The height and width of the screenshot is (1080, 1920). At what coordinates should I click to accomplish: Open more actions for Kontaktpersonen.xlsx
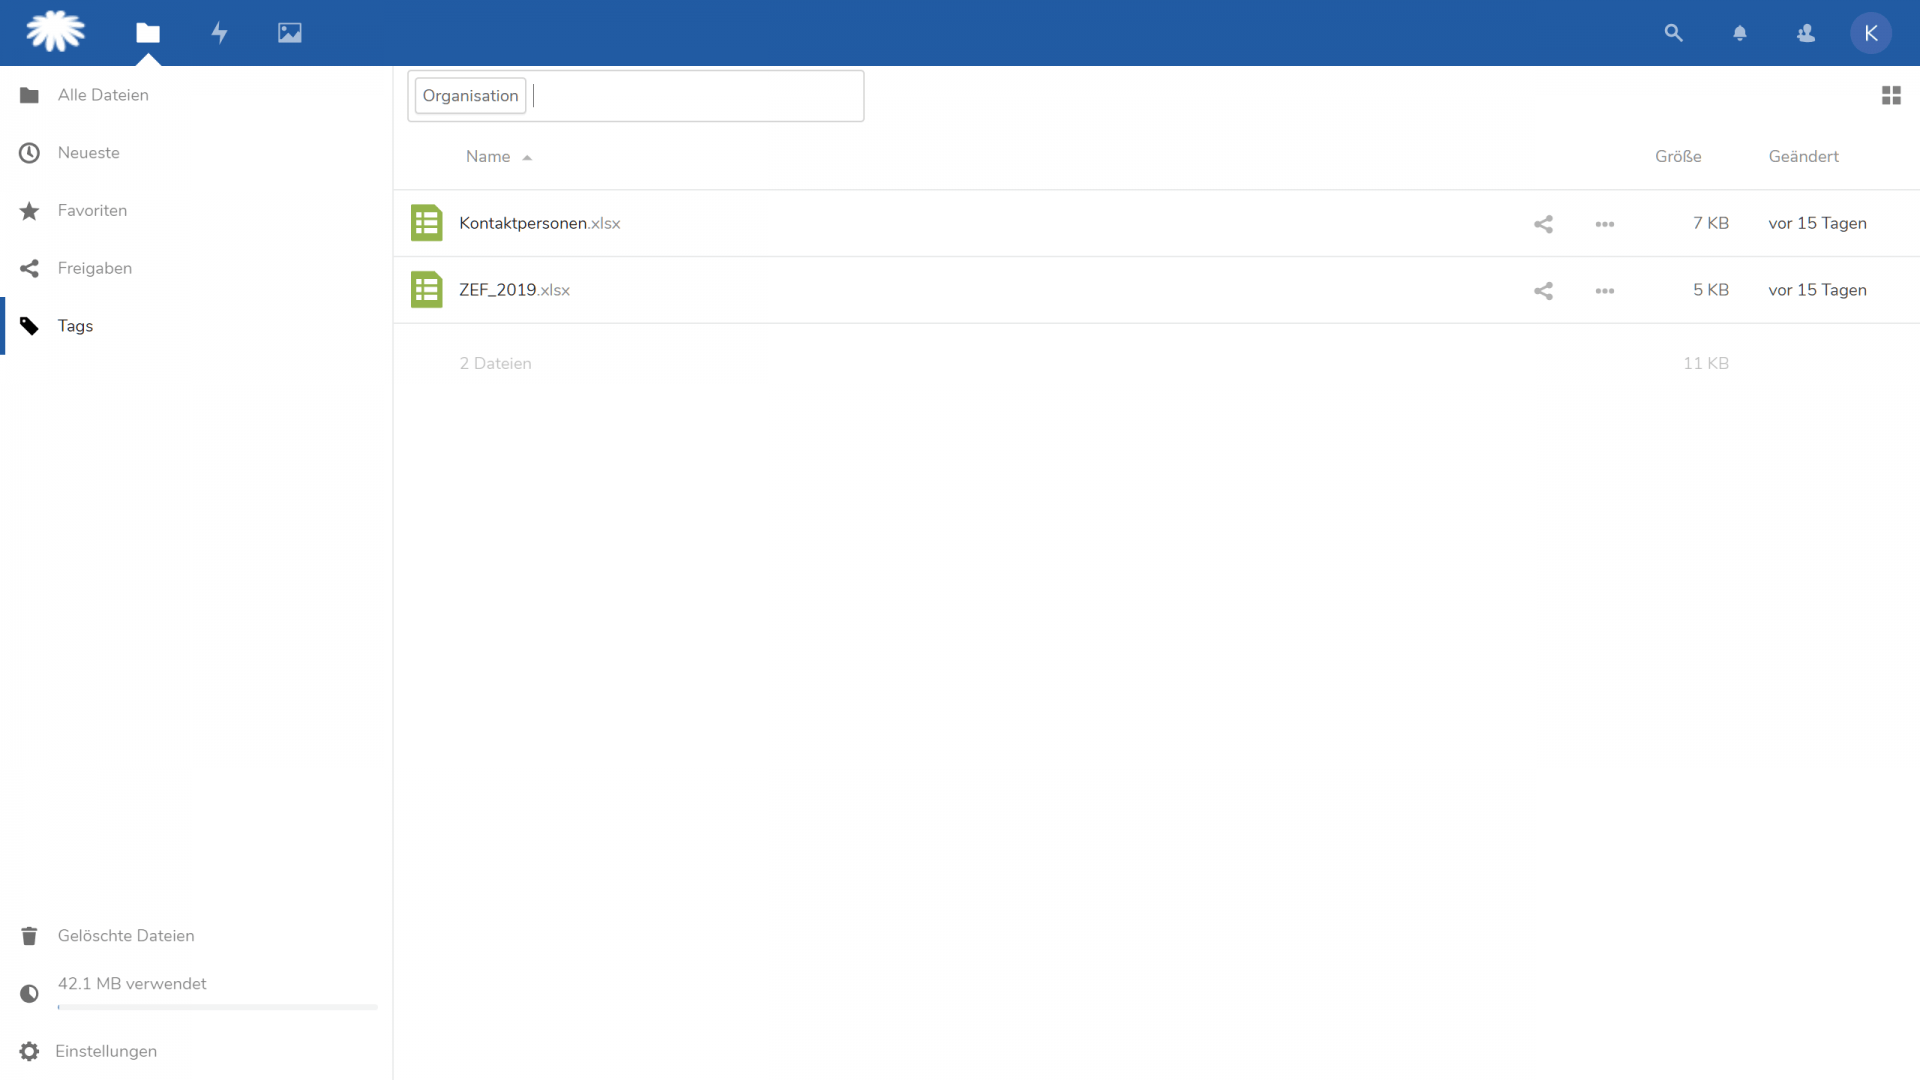tap(1605, 224)
